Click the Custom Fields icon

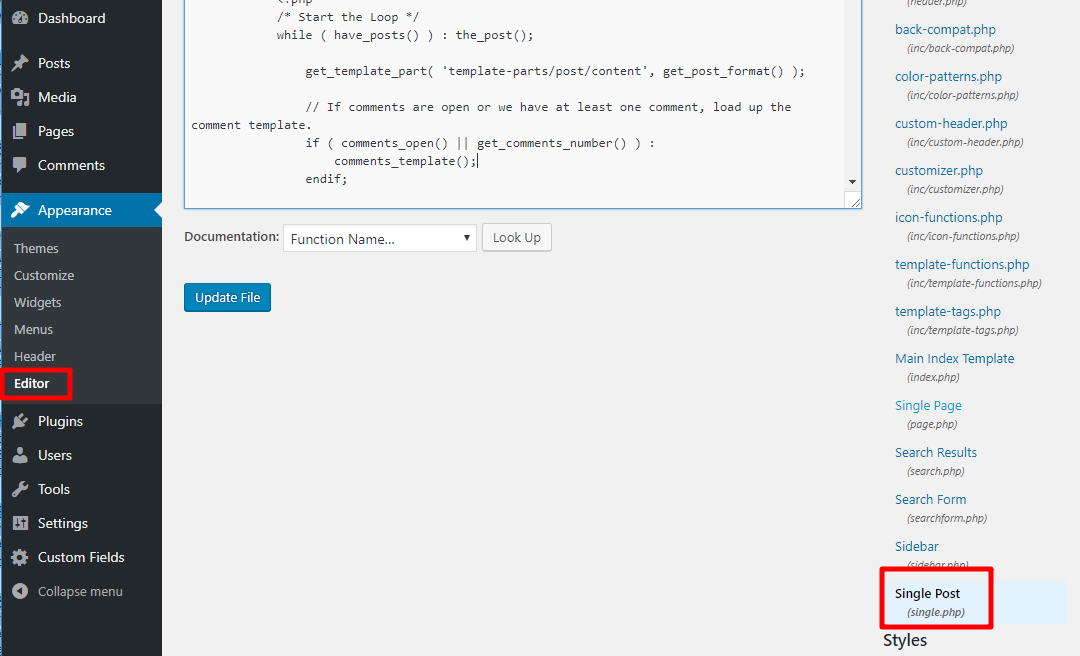tap(20, 557)
